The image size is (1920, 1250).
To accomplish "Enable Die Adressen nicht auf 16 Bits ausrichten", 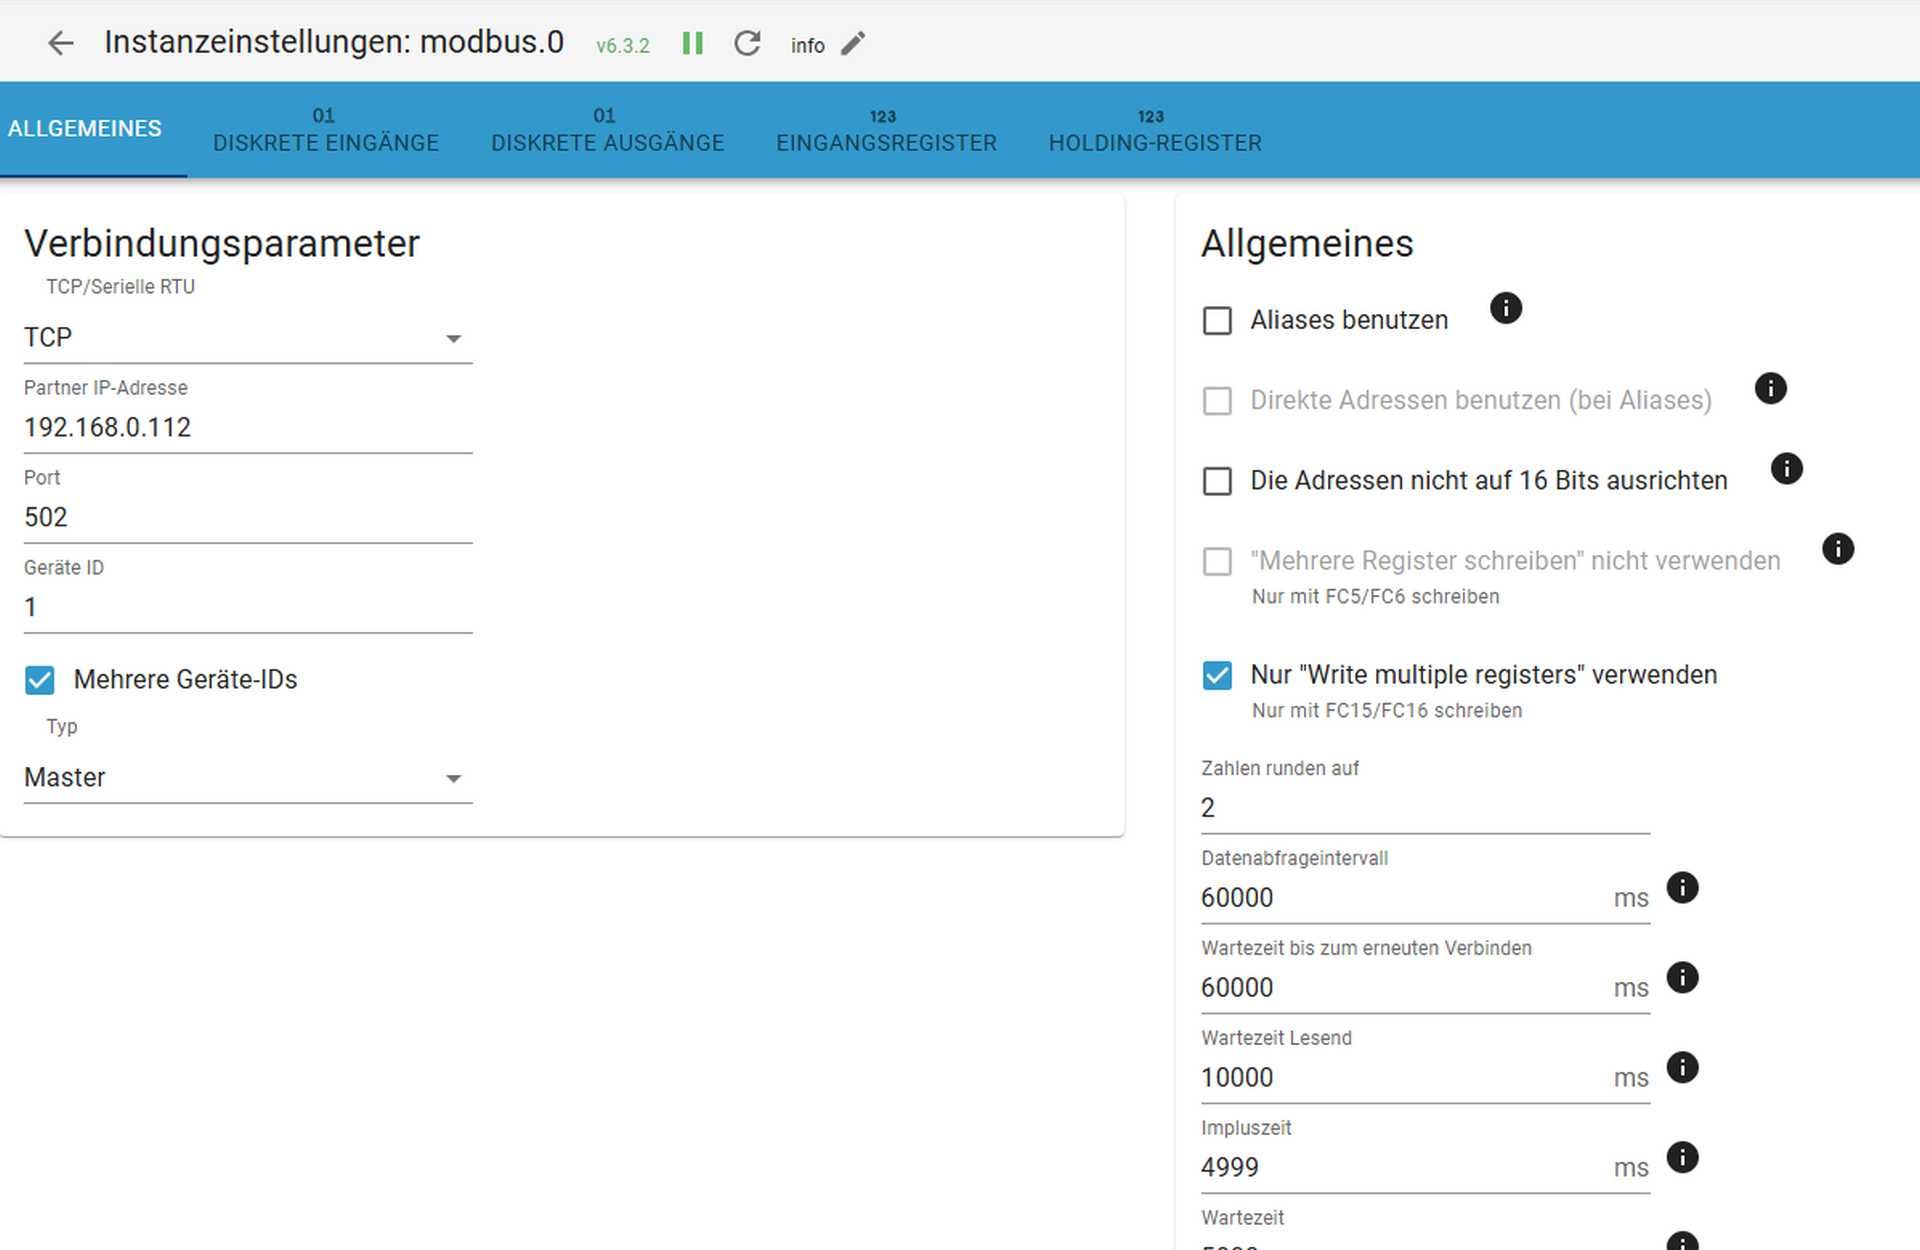I will (1217, 480).
